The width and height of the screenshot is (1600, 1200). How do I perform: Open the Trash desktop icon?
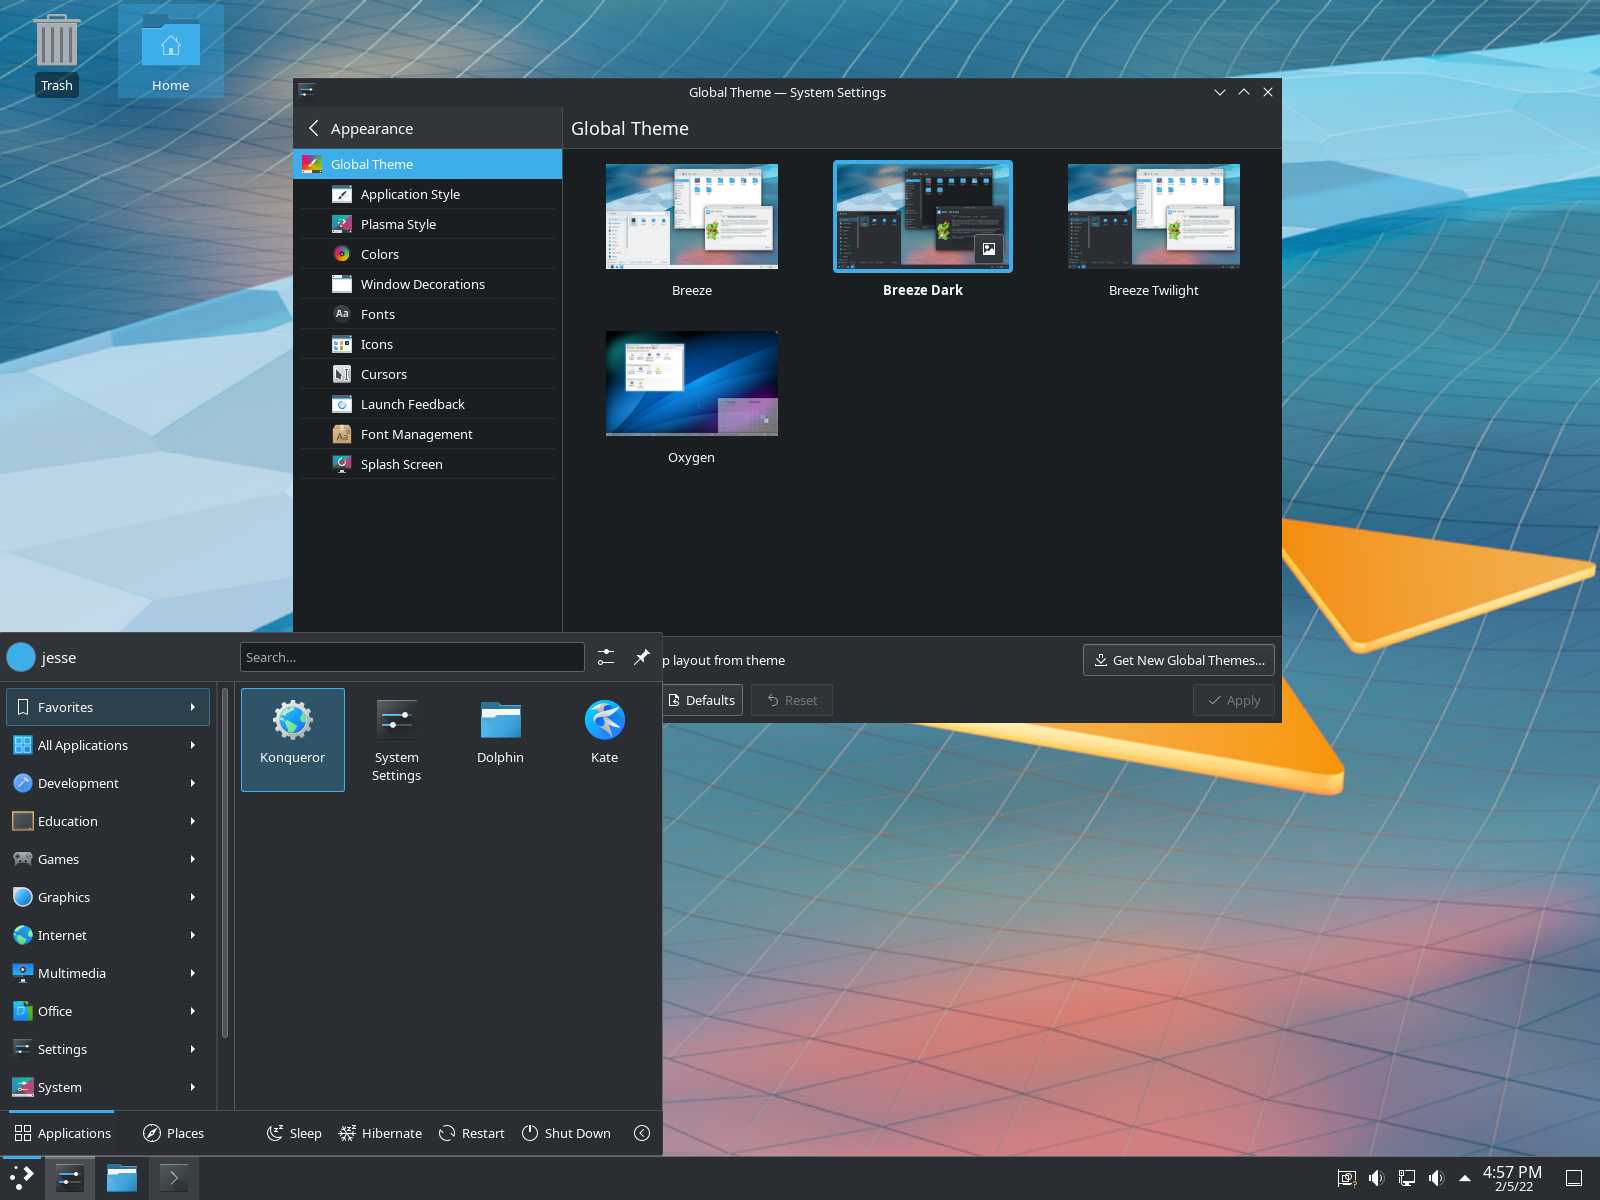point(56,55)
